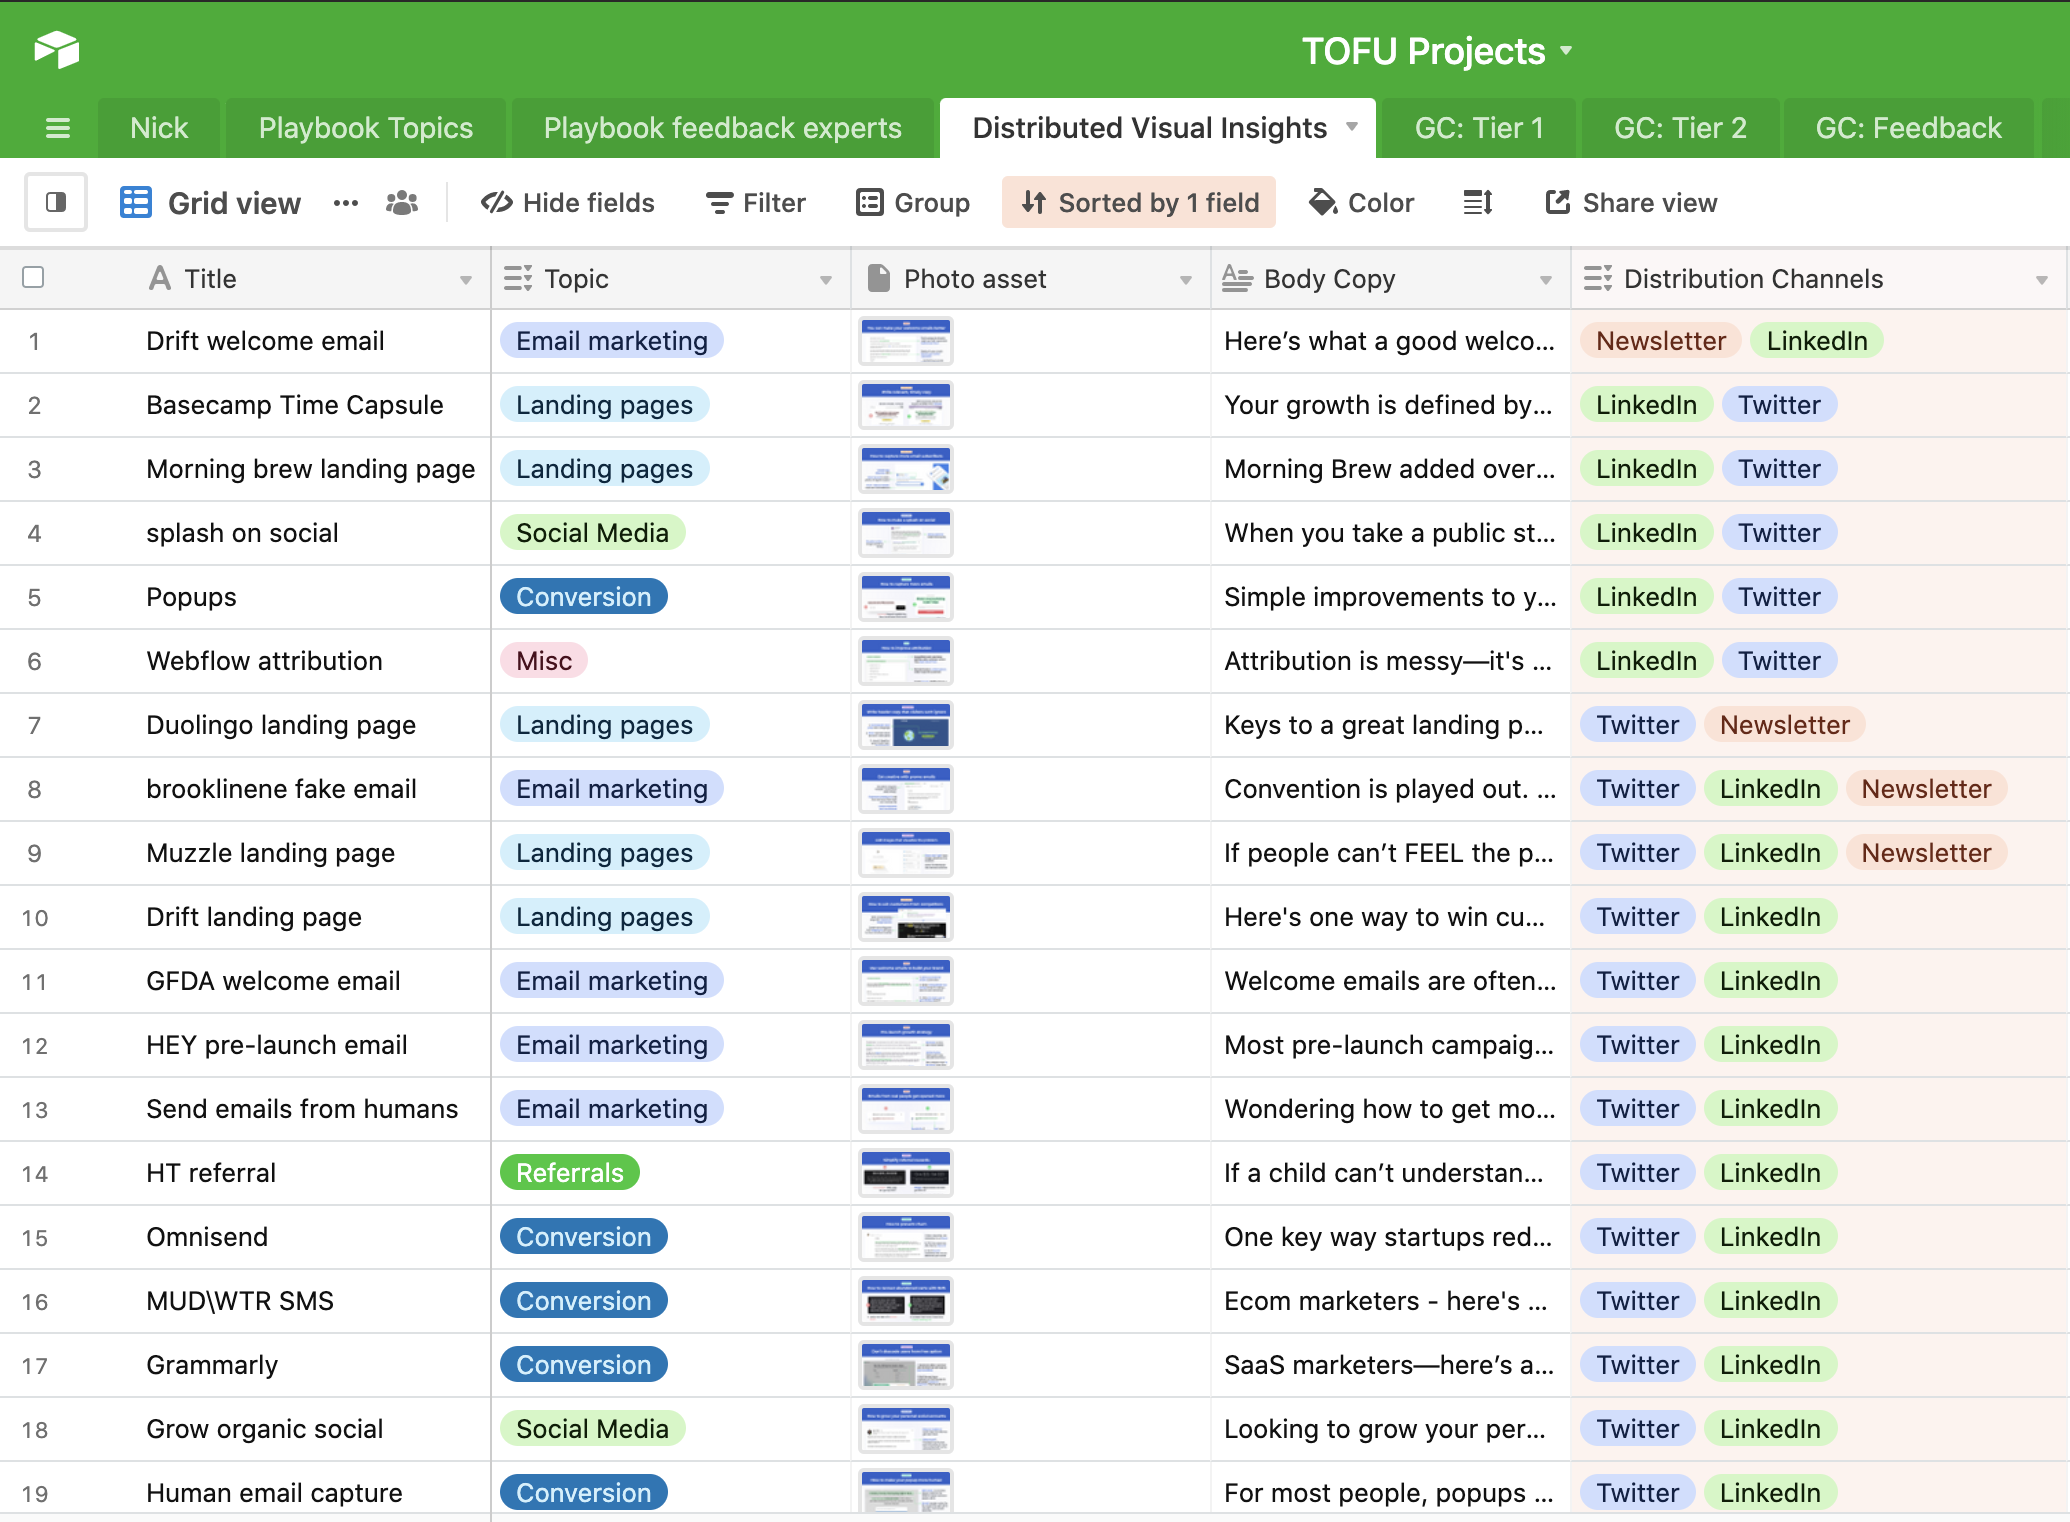Click Conversion tag in the Popups row
2070x1522 pixels.
584,597
